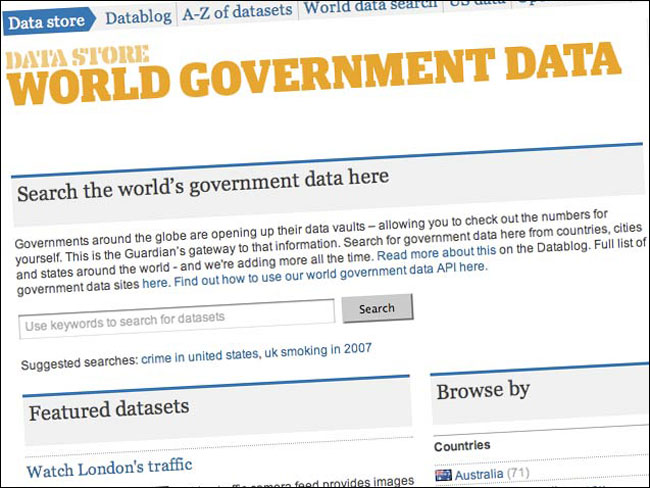Click the WORLD GOVERNMENT DATA title
The height and width of the screenshot is (488, 650).
[x=314, y=73]
